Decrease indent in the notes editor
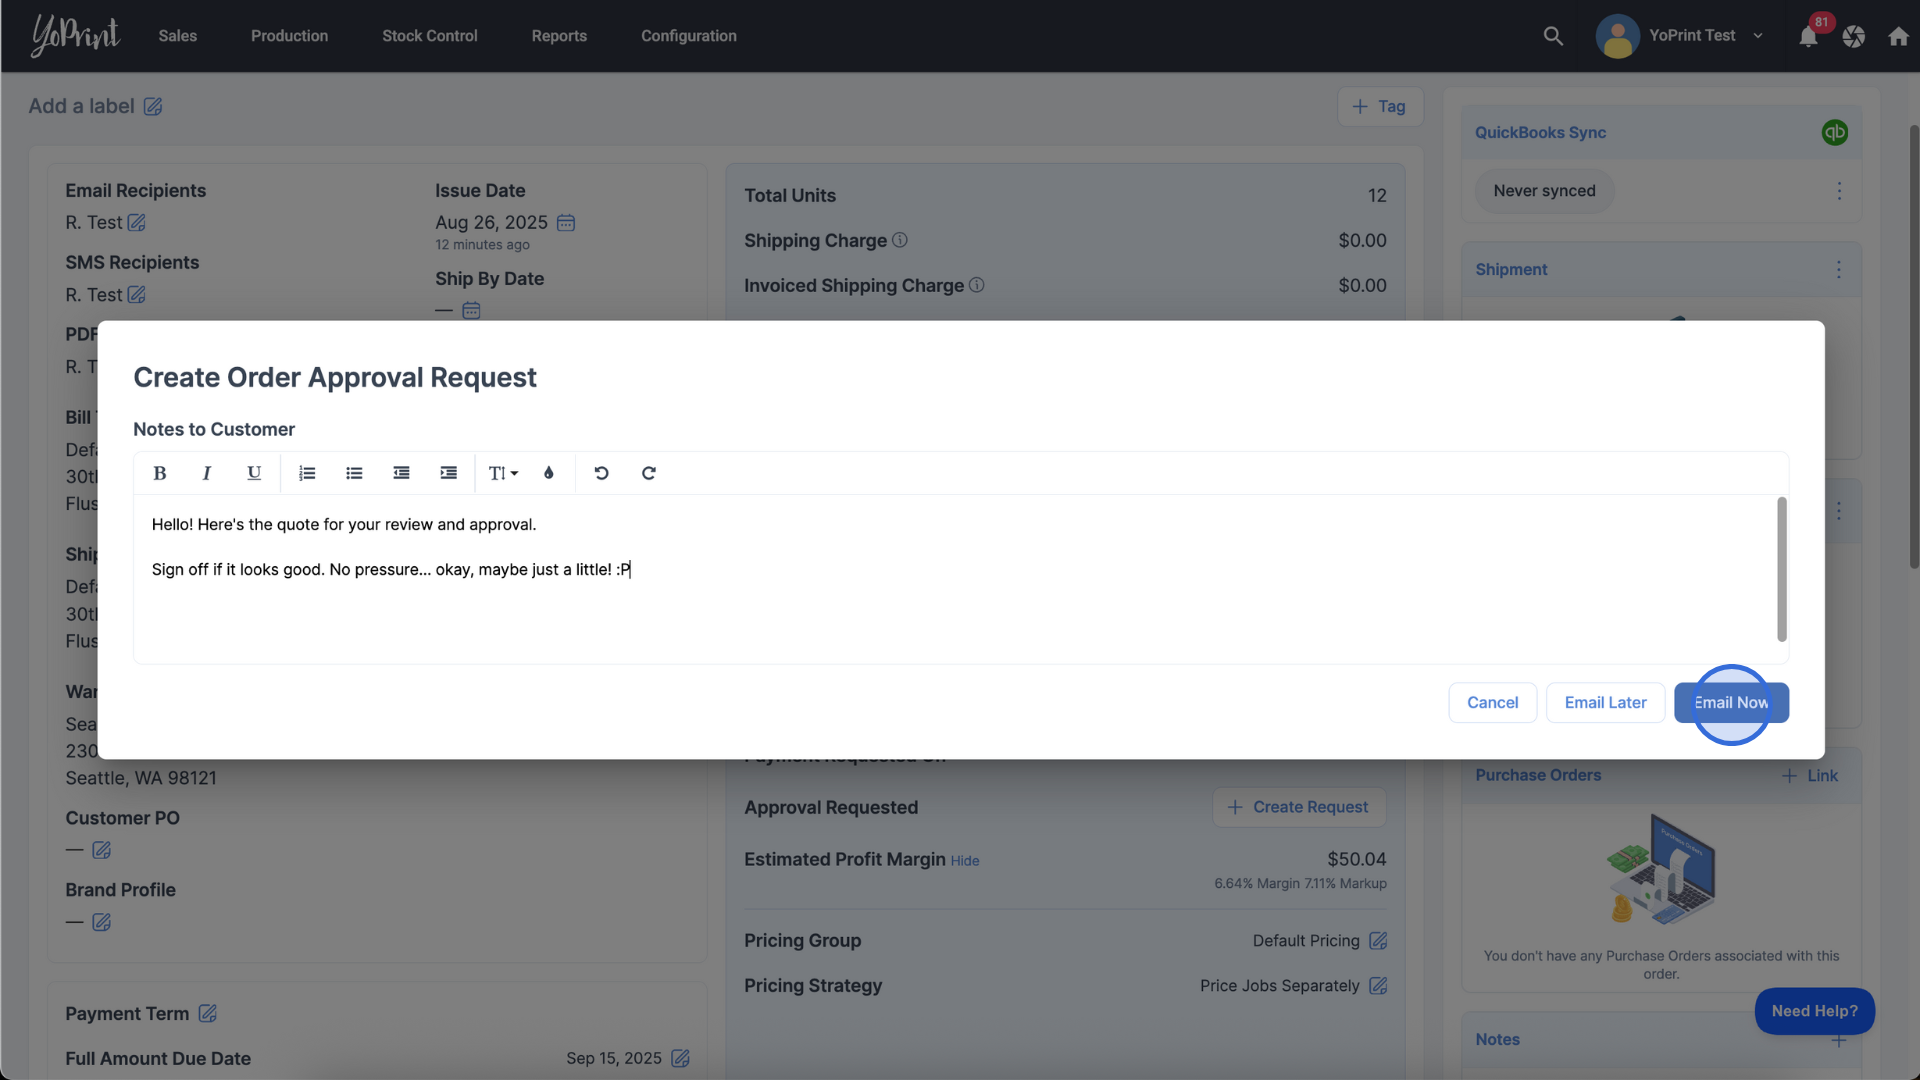The image size is (1920, 1080). pos(401,473)
